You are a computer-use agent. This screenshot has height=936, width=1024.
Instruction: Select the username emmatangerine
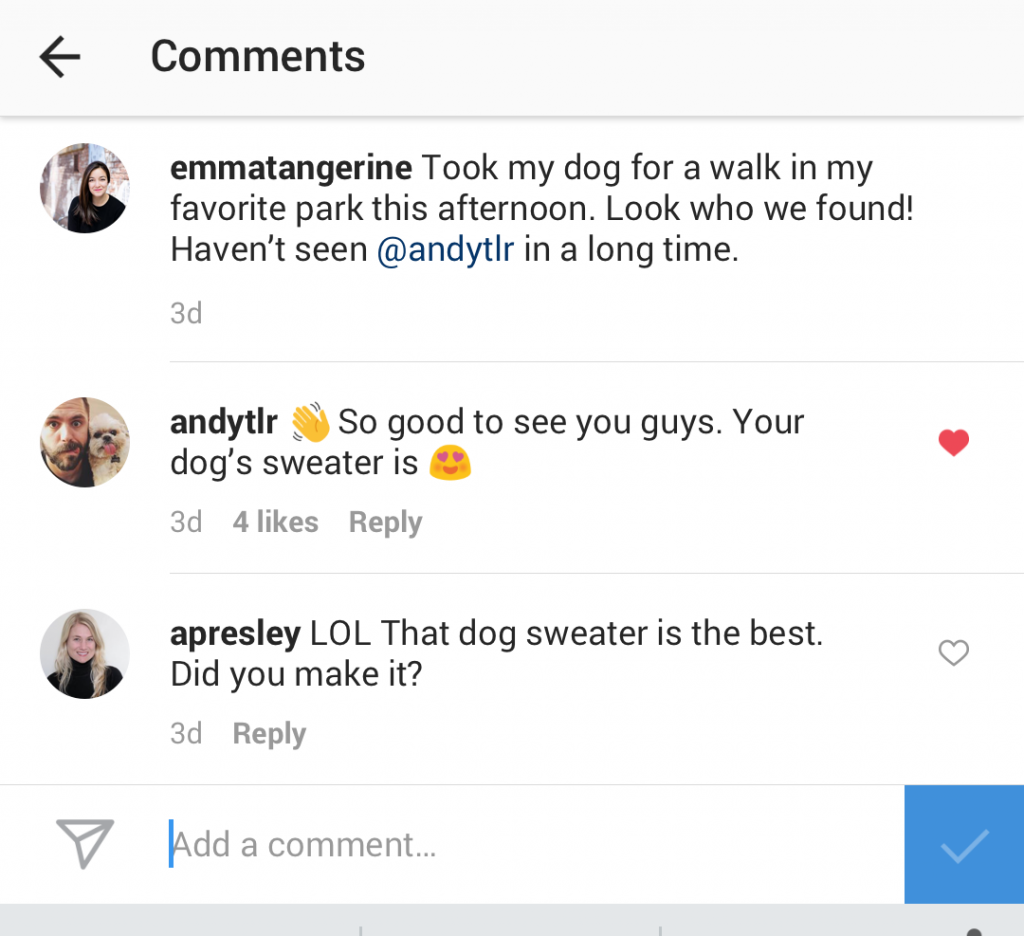290,167
